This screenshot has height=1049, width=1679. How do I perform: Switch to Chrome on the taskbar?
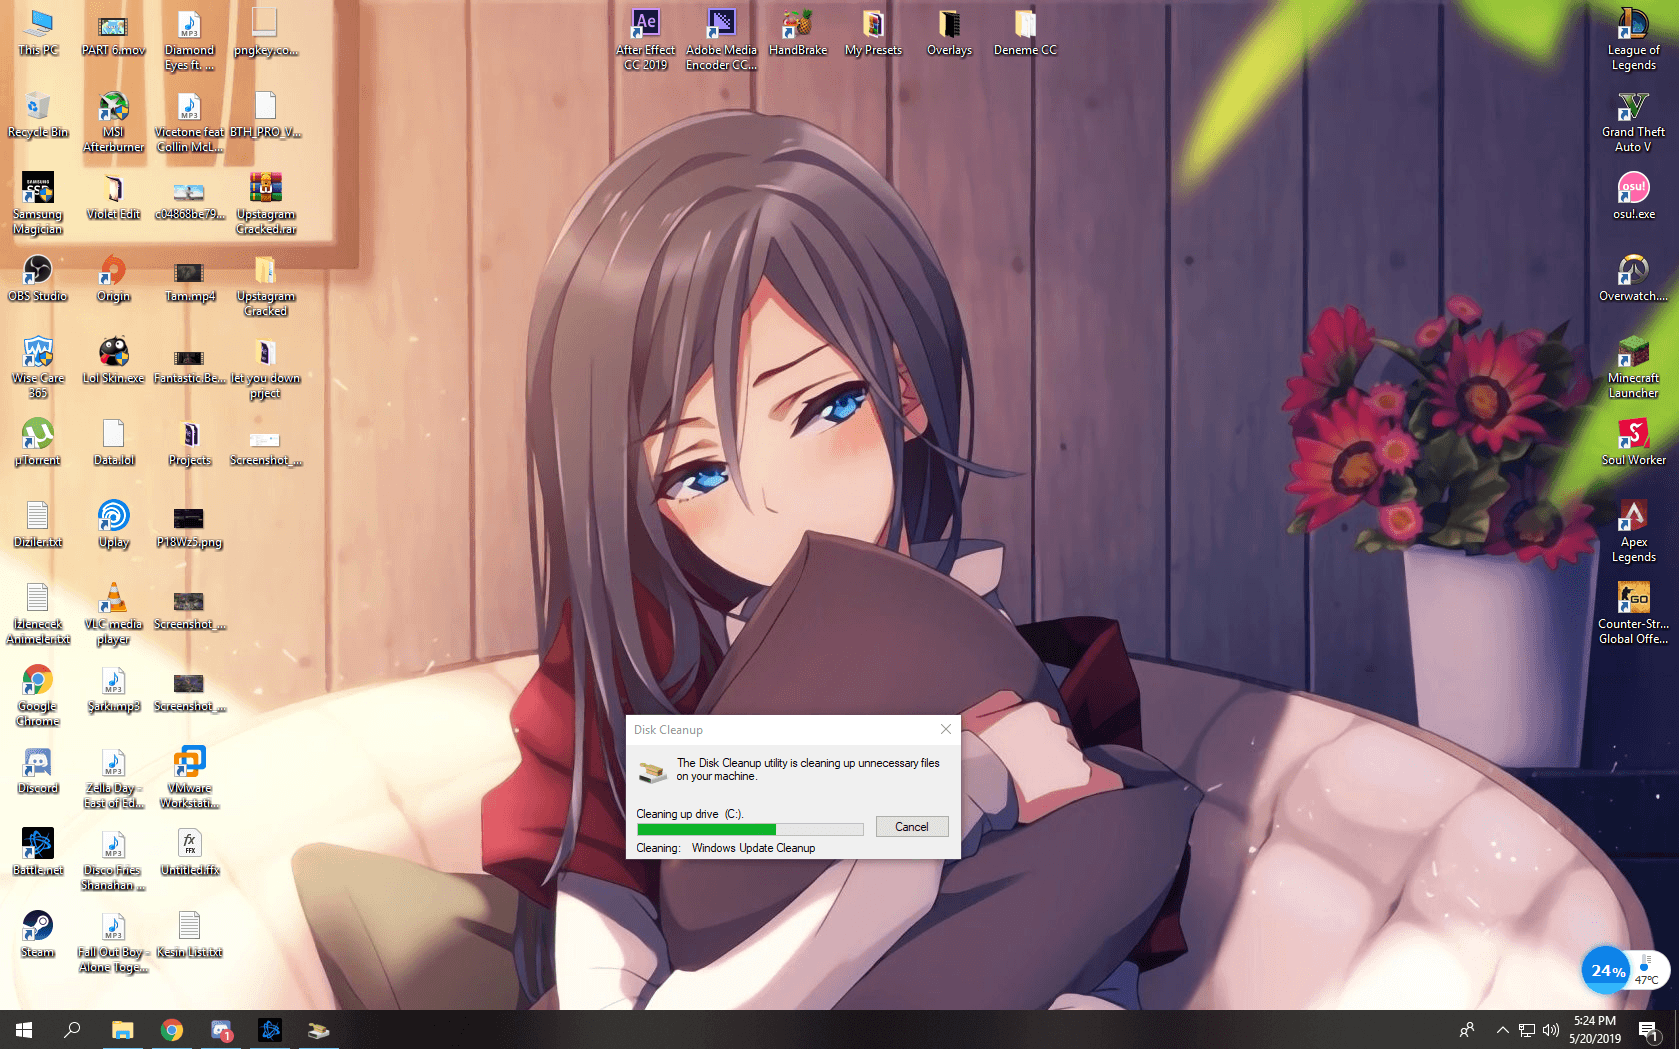[172, 1029]
